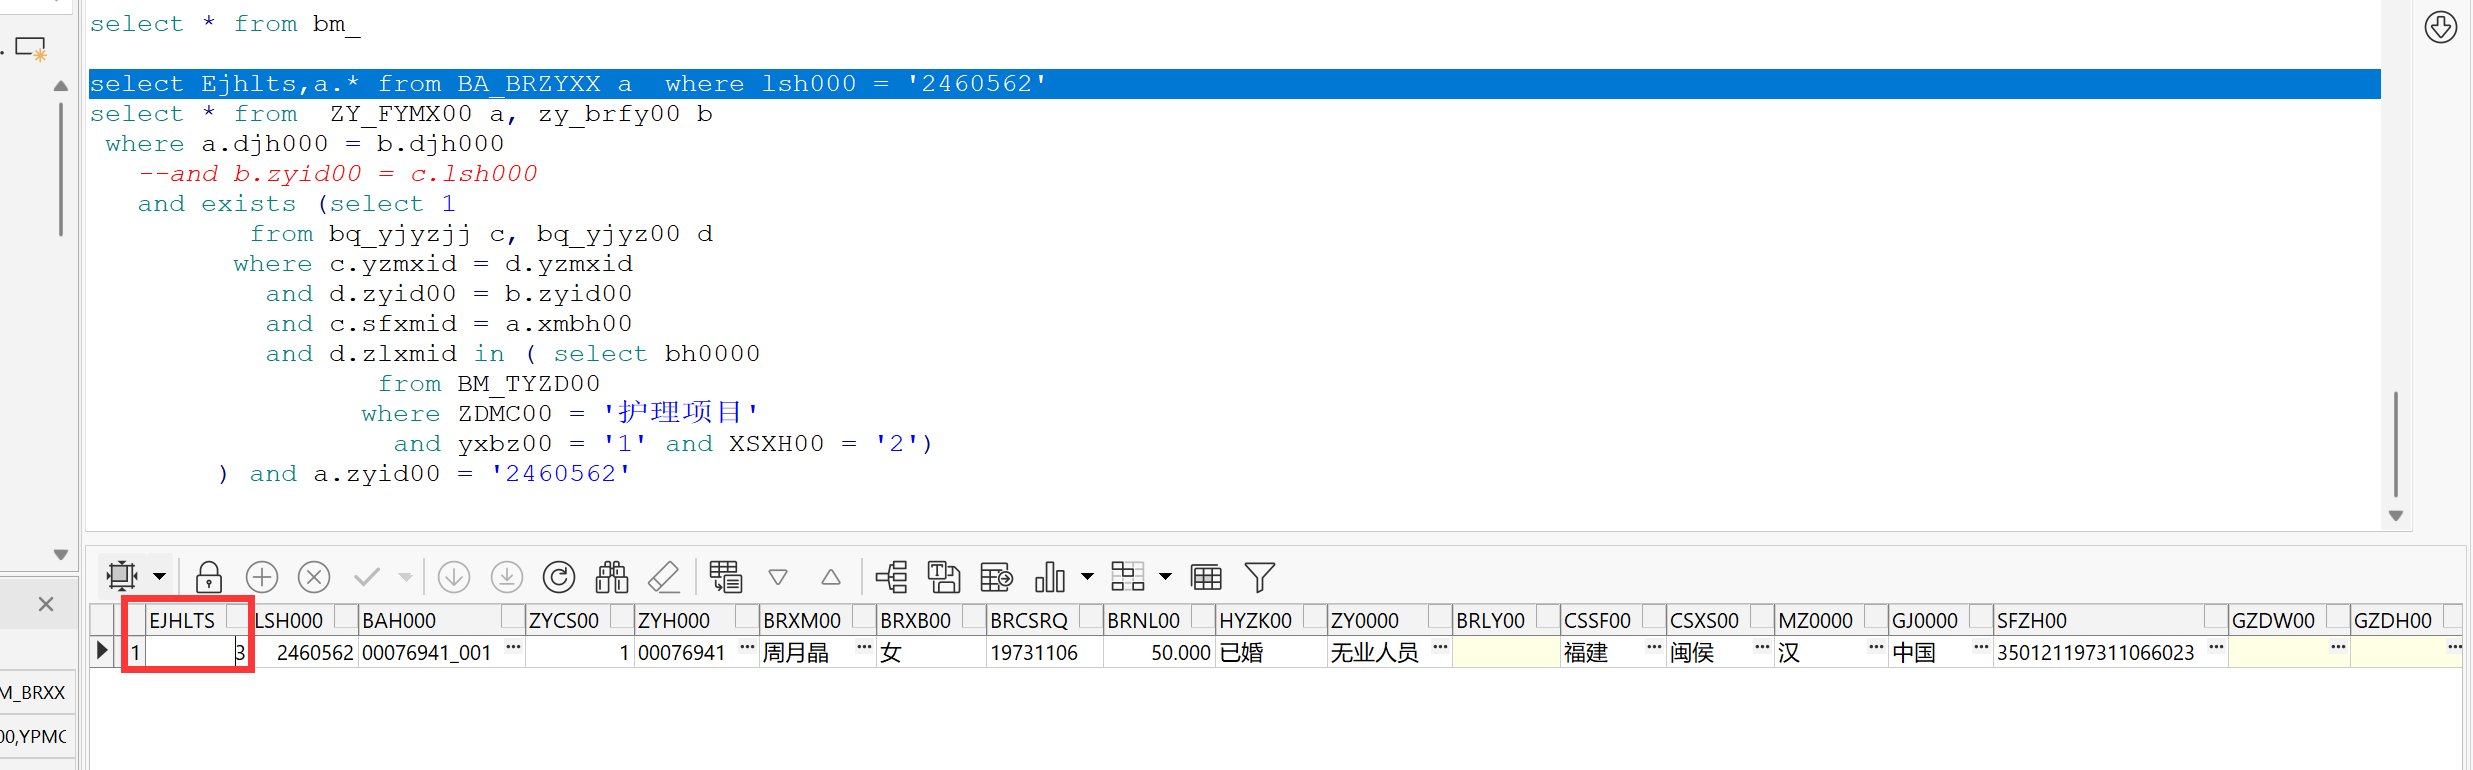
Task: Click the row indicator arrow for row 1
Action: point(102,651)
